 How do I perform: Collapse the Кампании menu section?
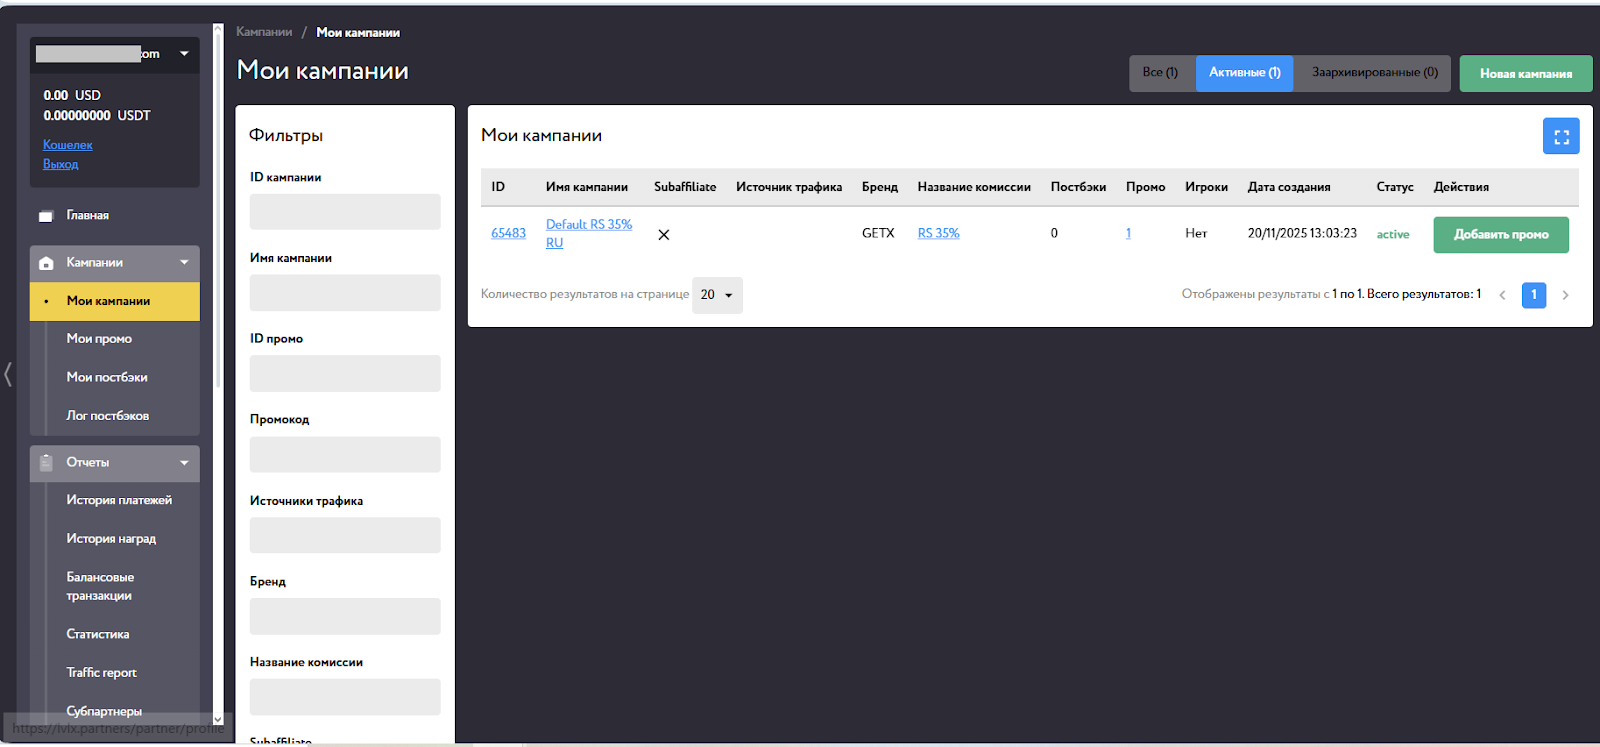point(184,263)
